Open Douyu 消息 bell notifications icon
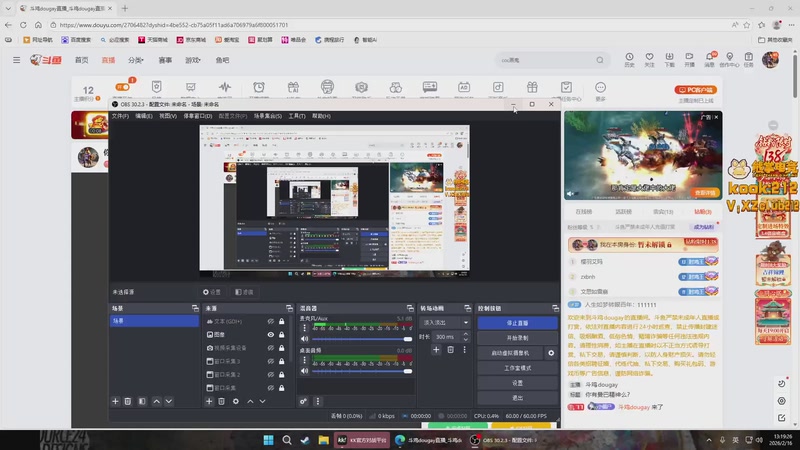 pos(709,60)
